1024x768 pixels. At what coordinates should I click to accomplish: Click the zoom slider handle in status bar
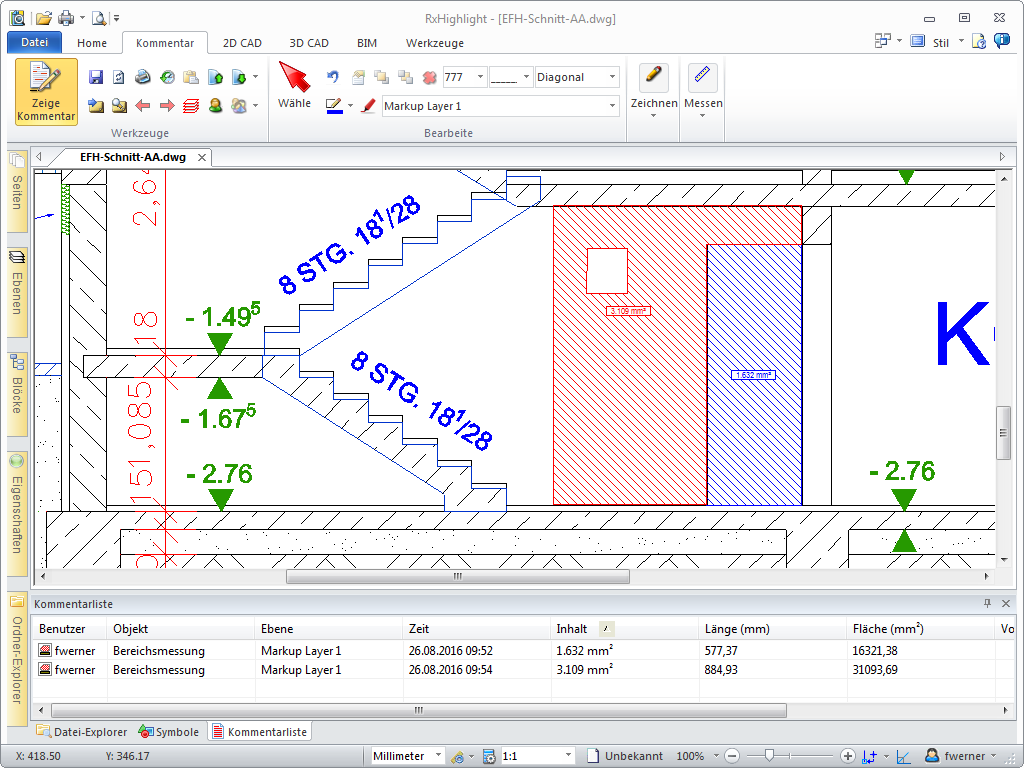(x=768, y=756)
